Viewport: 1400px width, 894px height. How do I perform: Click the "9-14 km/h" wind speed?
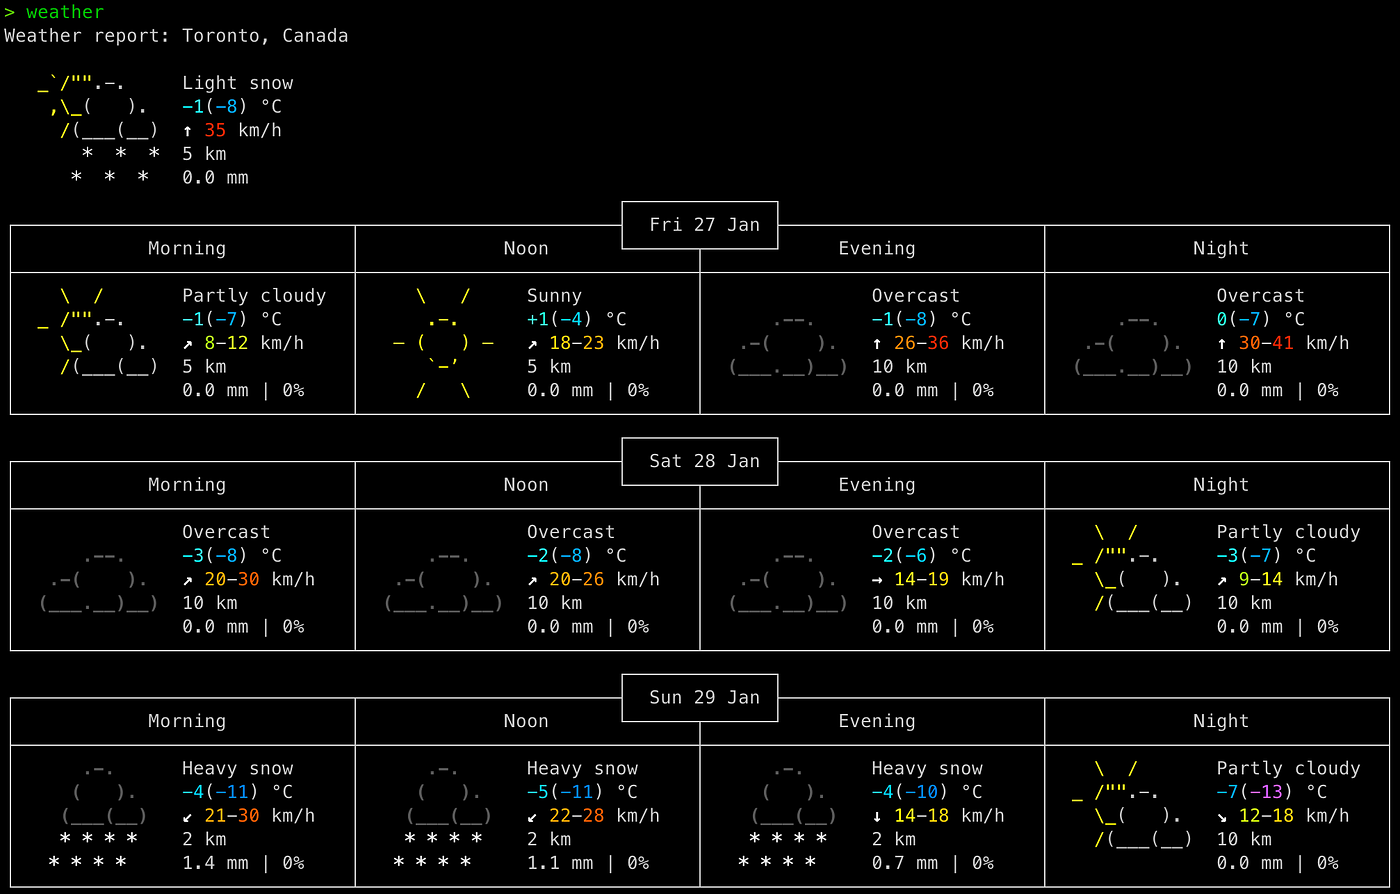click(1289, 579)
